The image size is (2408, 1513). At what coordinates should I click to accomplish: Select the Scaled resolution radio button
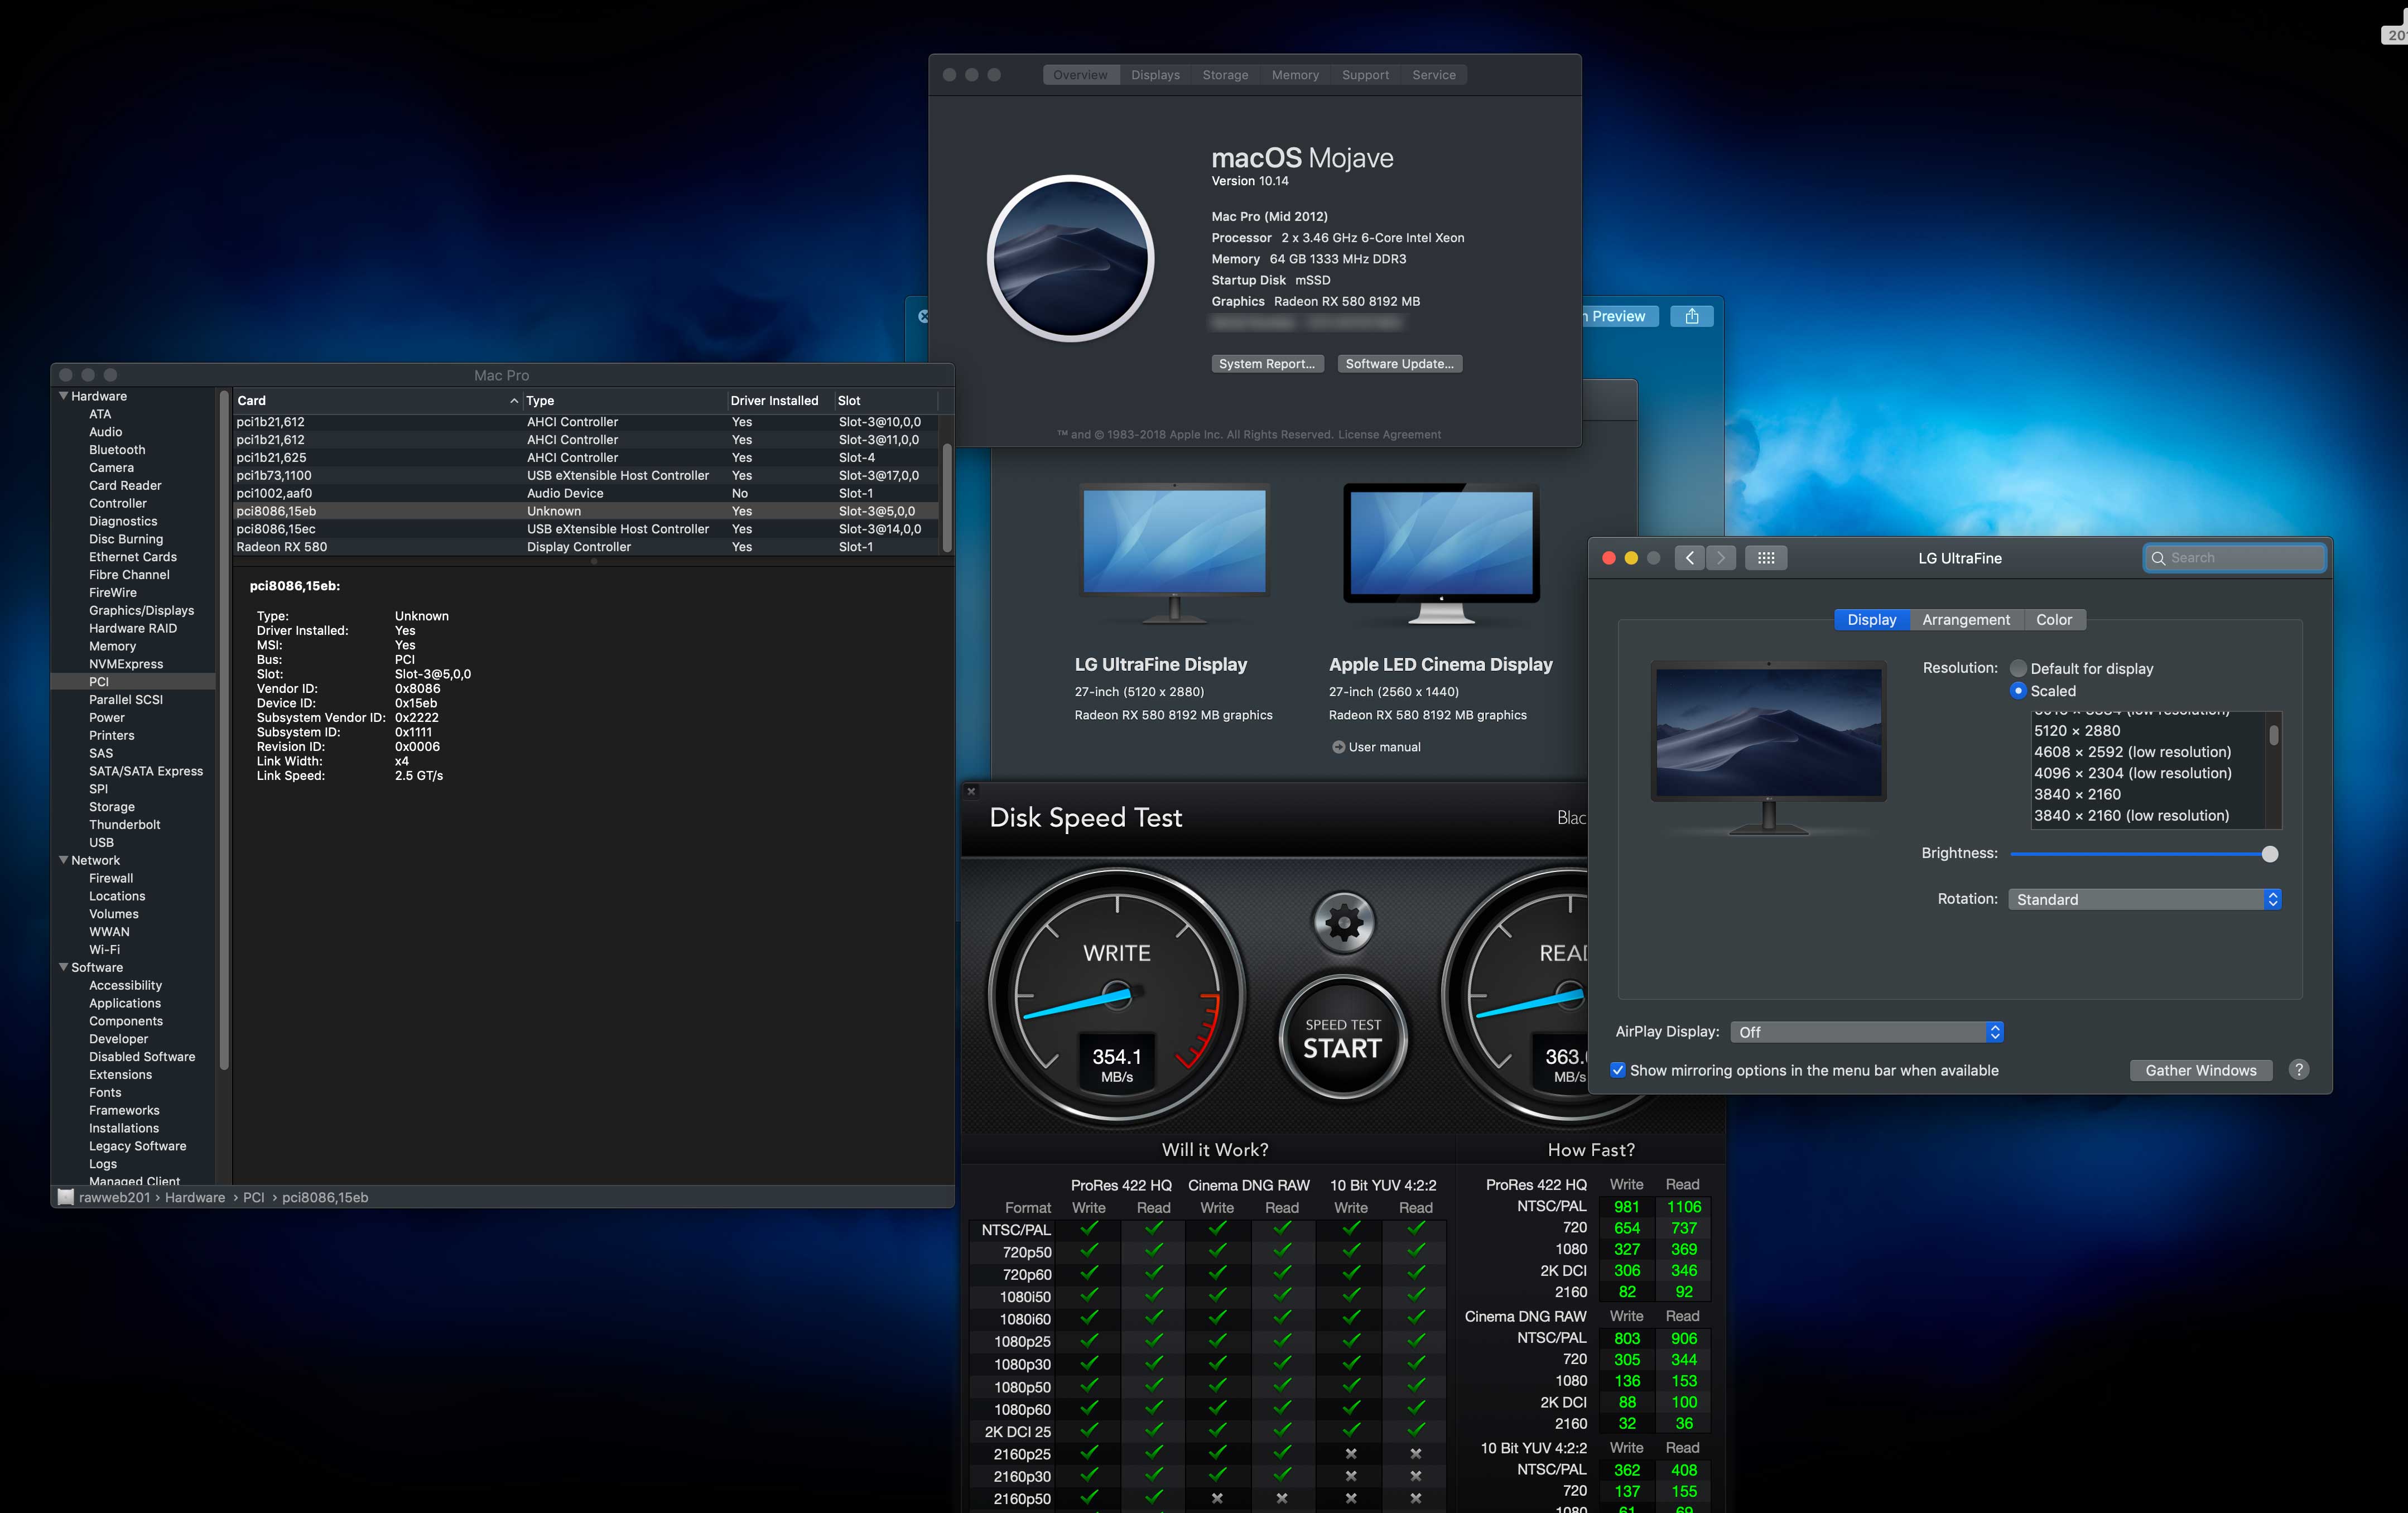[2018, 691]
